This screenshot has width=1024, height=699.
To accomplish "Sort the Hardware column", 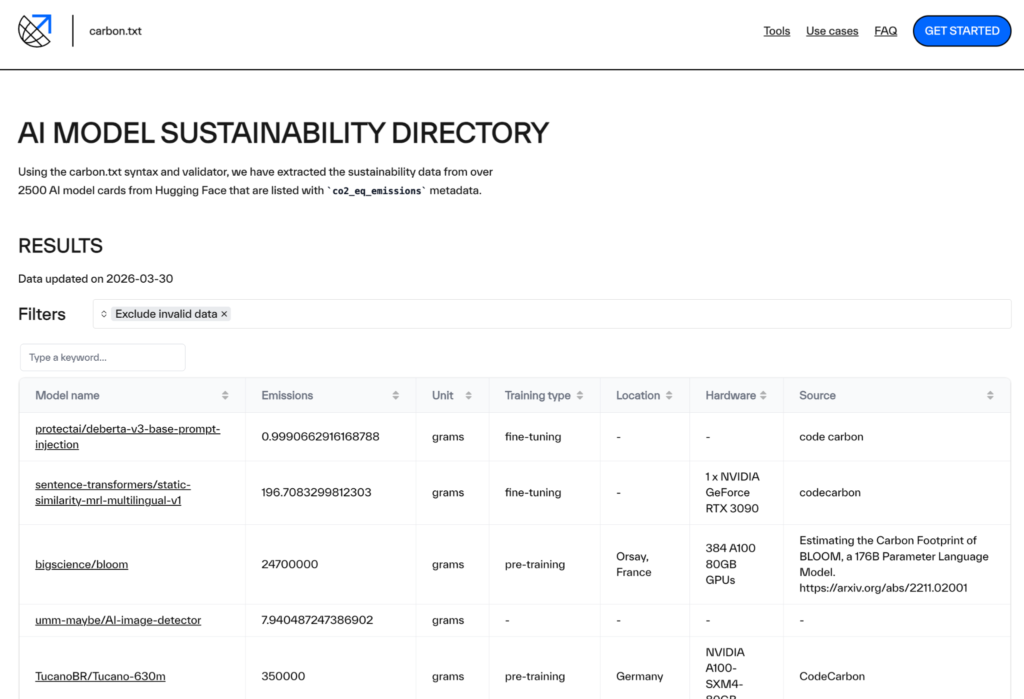I will (x=762, y=395).
